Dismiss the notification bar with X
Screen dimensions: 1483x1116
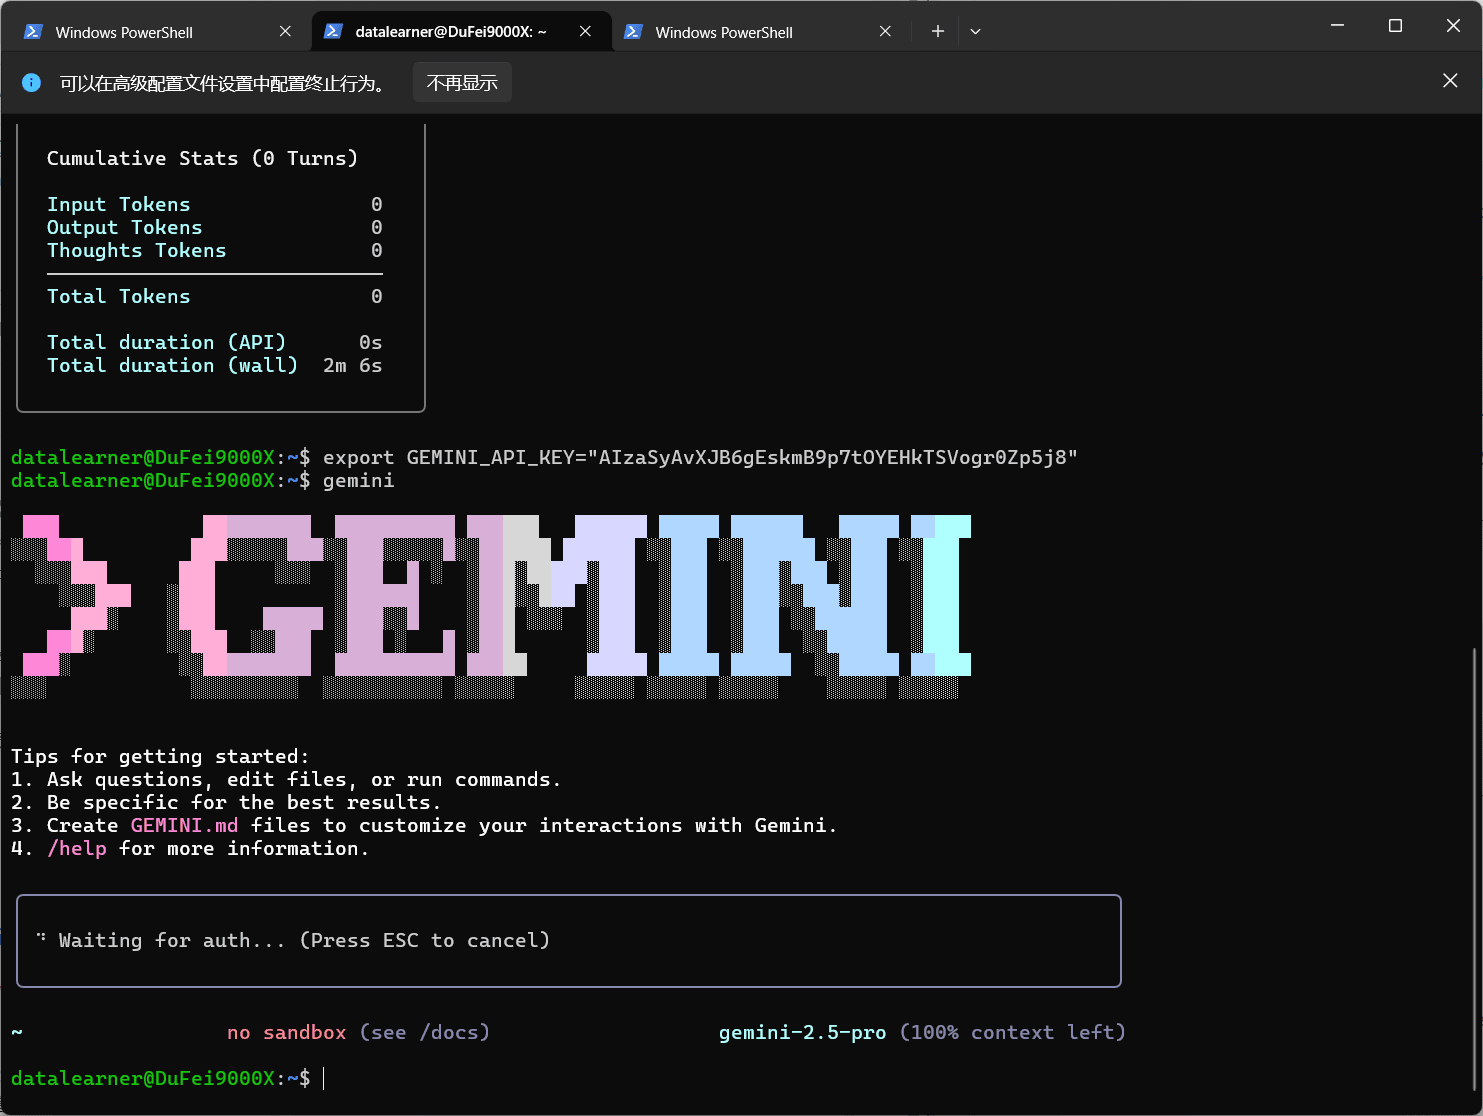pyautogui.click(x=1450, y=81)
